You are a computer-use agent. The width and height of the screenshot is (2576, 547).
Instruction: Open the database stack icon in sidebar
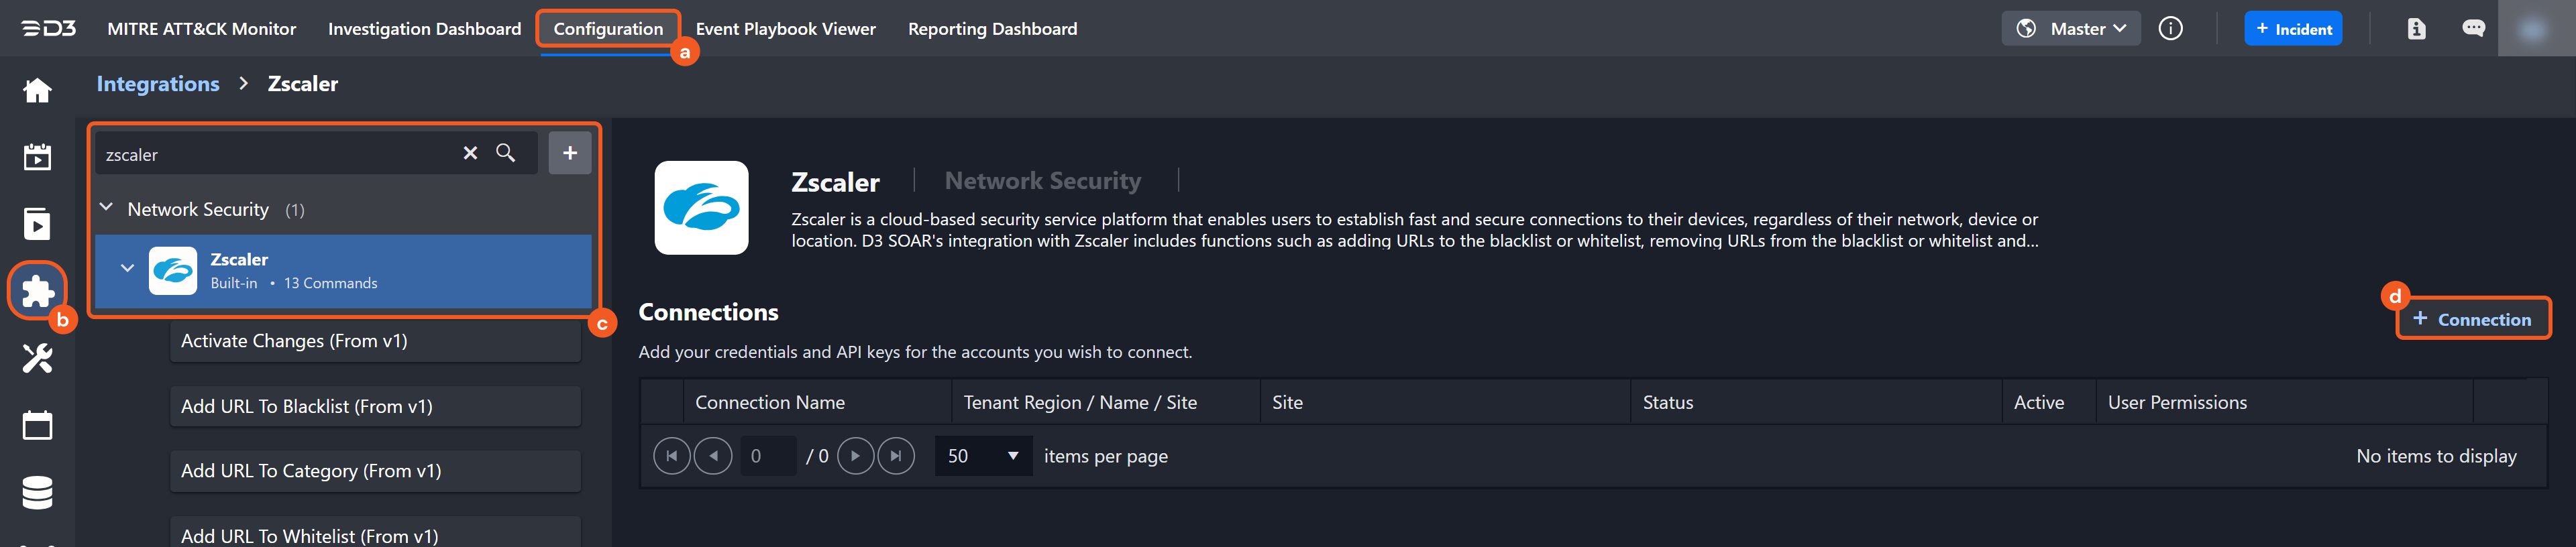pyautogui.click(x=37, y=492)
